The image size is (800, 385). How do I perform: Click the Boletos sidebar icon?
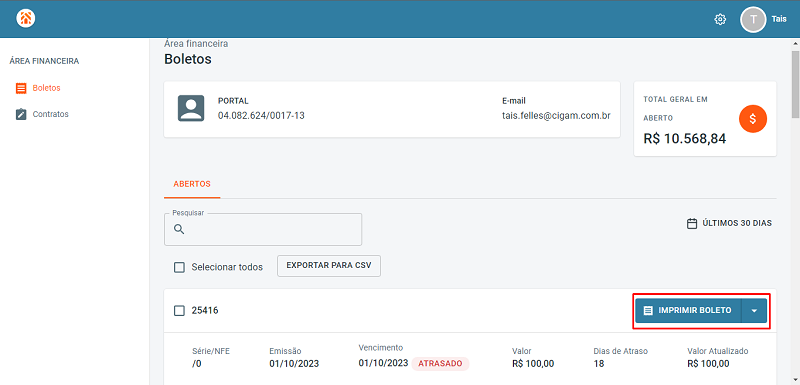tap(21, 88)
